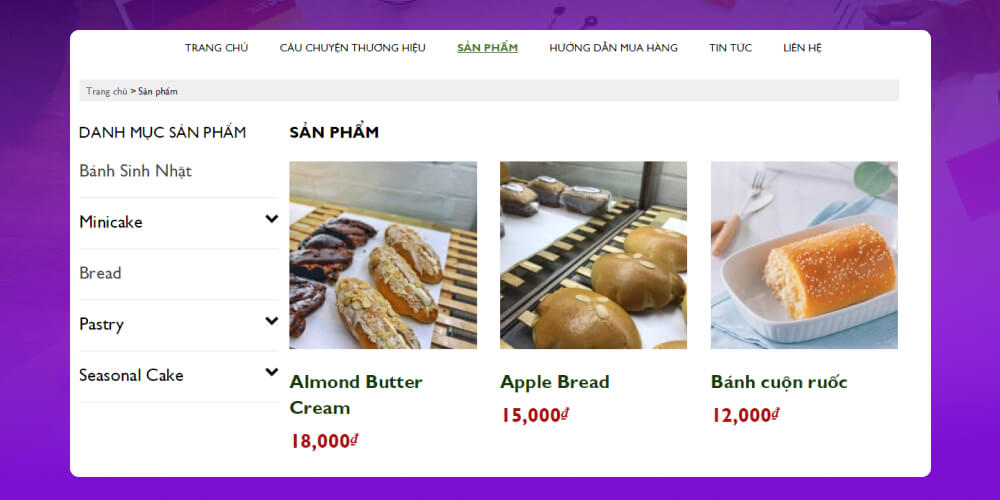Open the Almond Butter Cream photo
The width and height of the screenshot is (1000, 500).
pyautogui.click(x=383, y=255)
